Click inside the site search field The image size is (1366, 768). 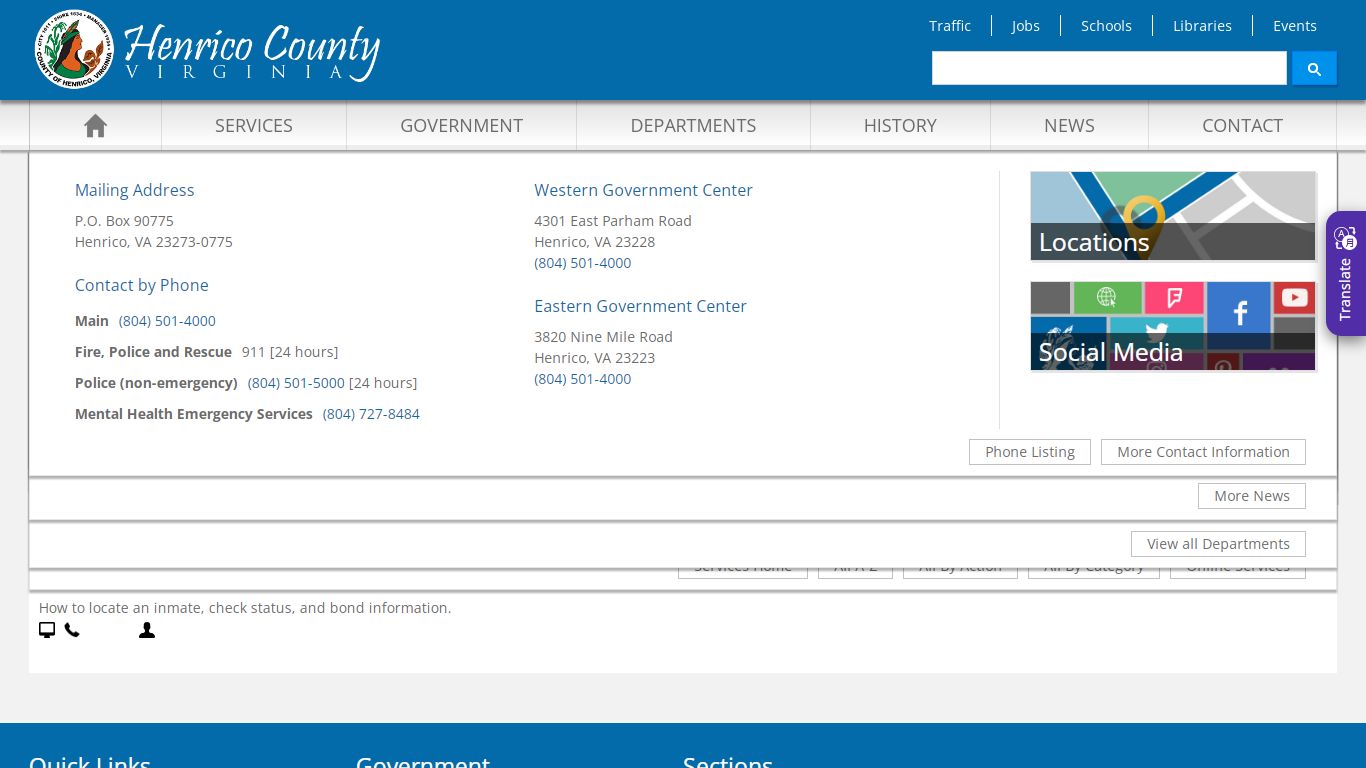tap(1109, 68)
